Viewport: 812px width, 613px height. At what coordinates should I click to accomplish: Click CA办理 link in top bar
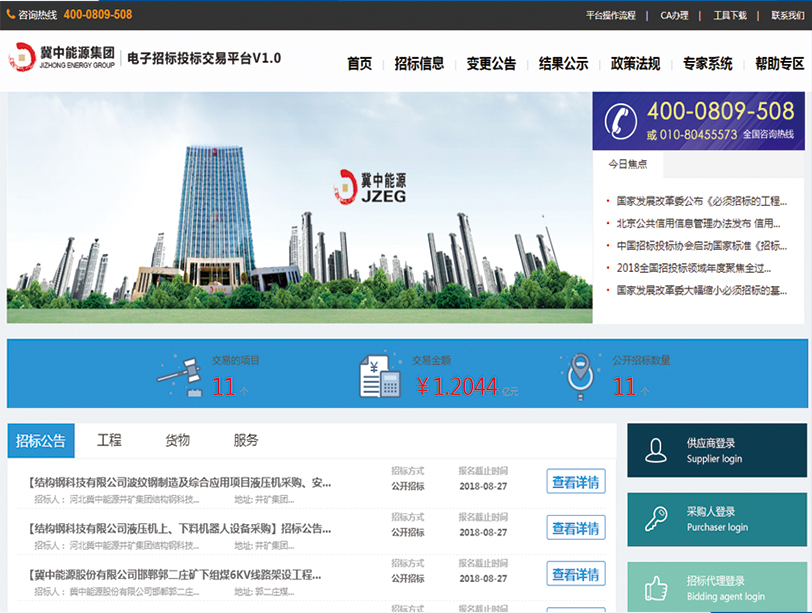click(x=674, y=16)
